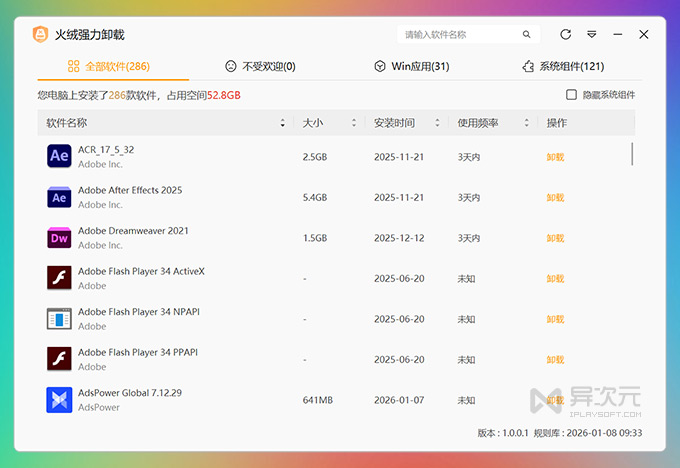This screenshot has height=468, width=680.
Task: Switch to Win应用(31) tab
Action: (x=412, y=66)
